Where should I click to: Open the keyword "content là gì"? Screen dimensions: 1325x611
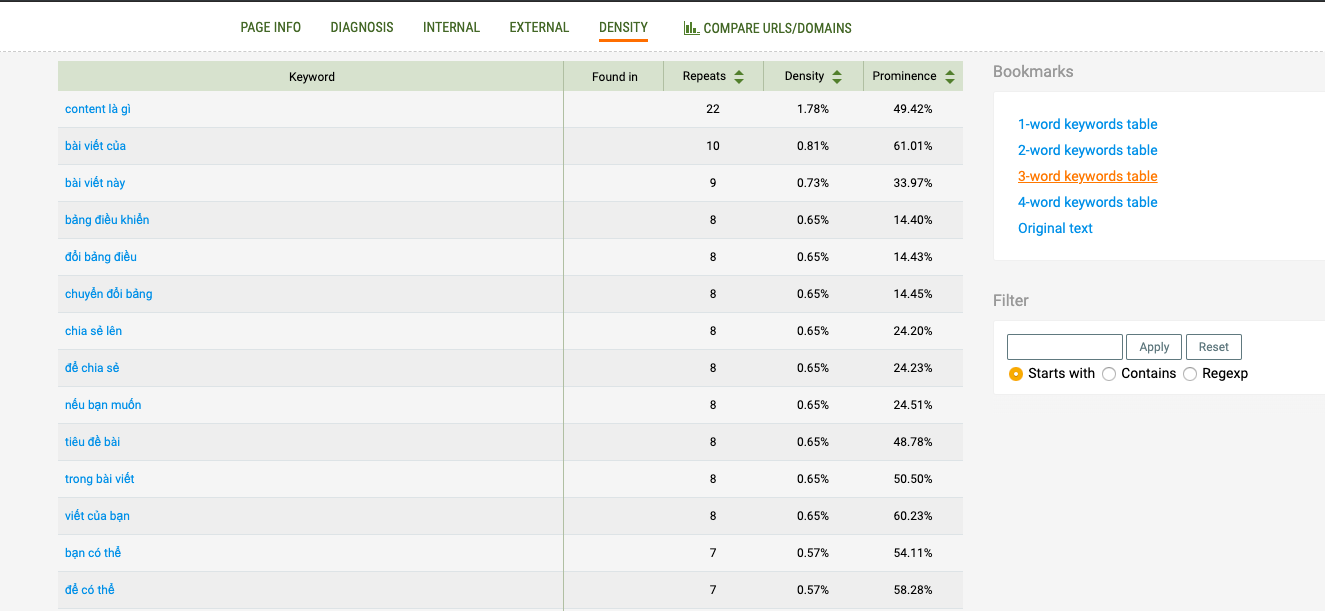[x=98, y=109]
